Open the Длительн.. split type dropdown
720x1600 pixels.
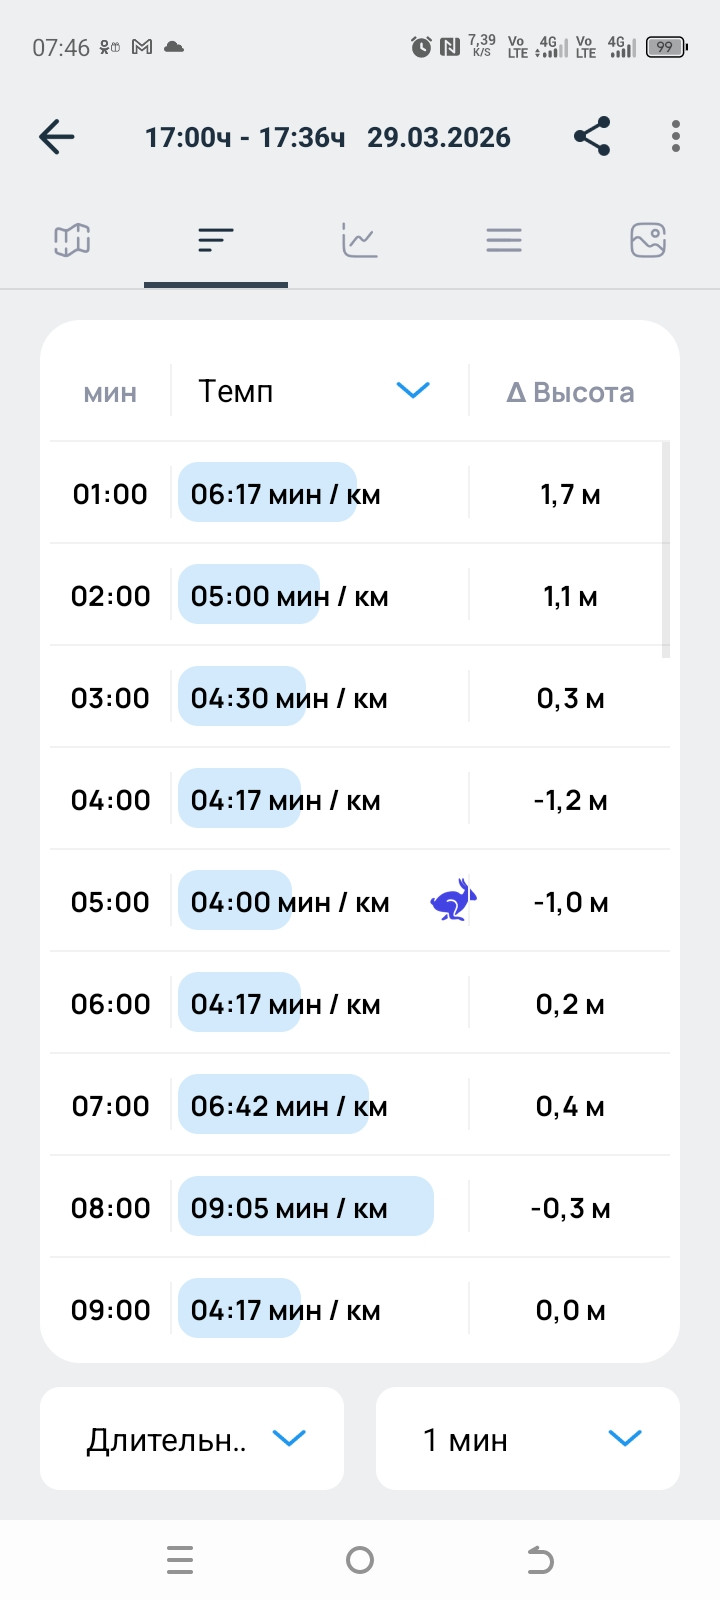click(x=192, y=1438)
